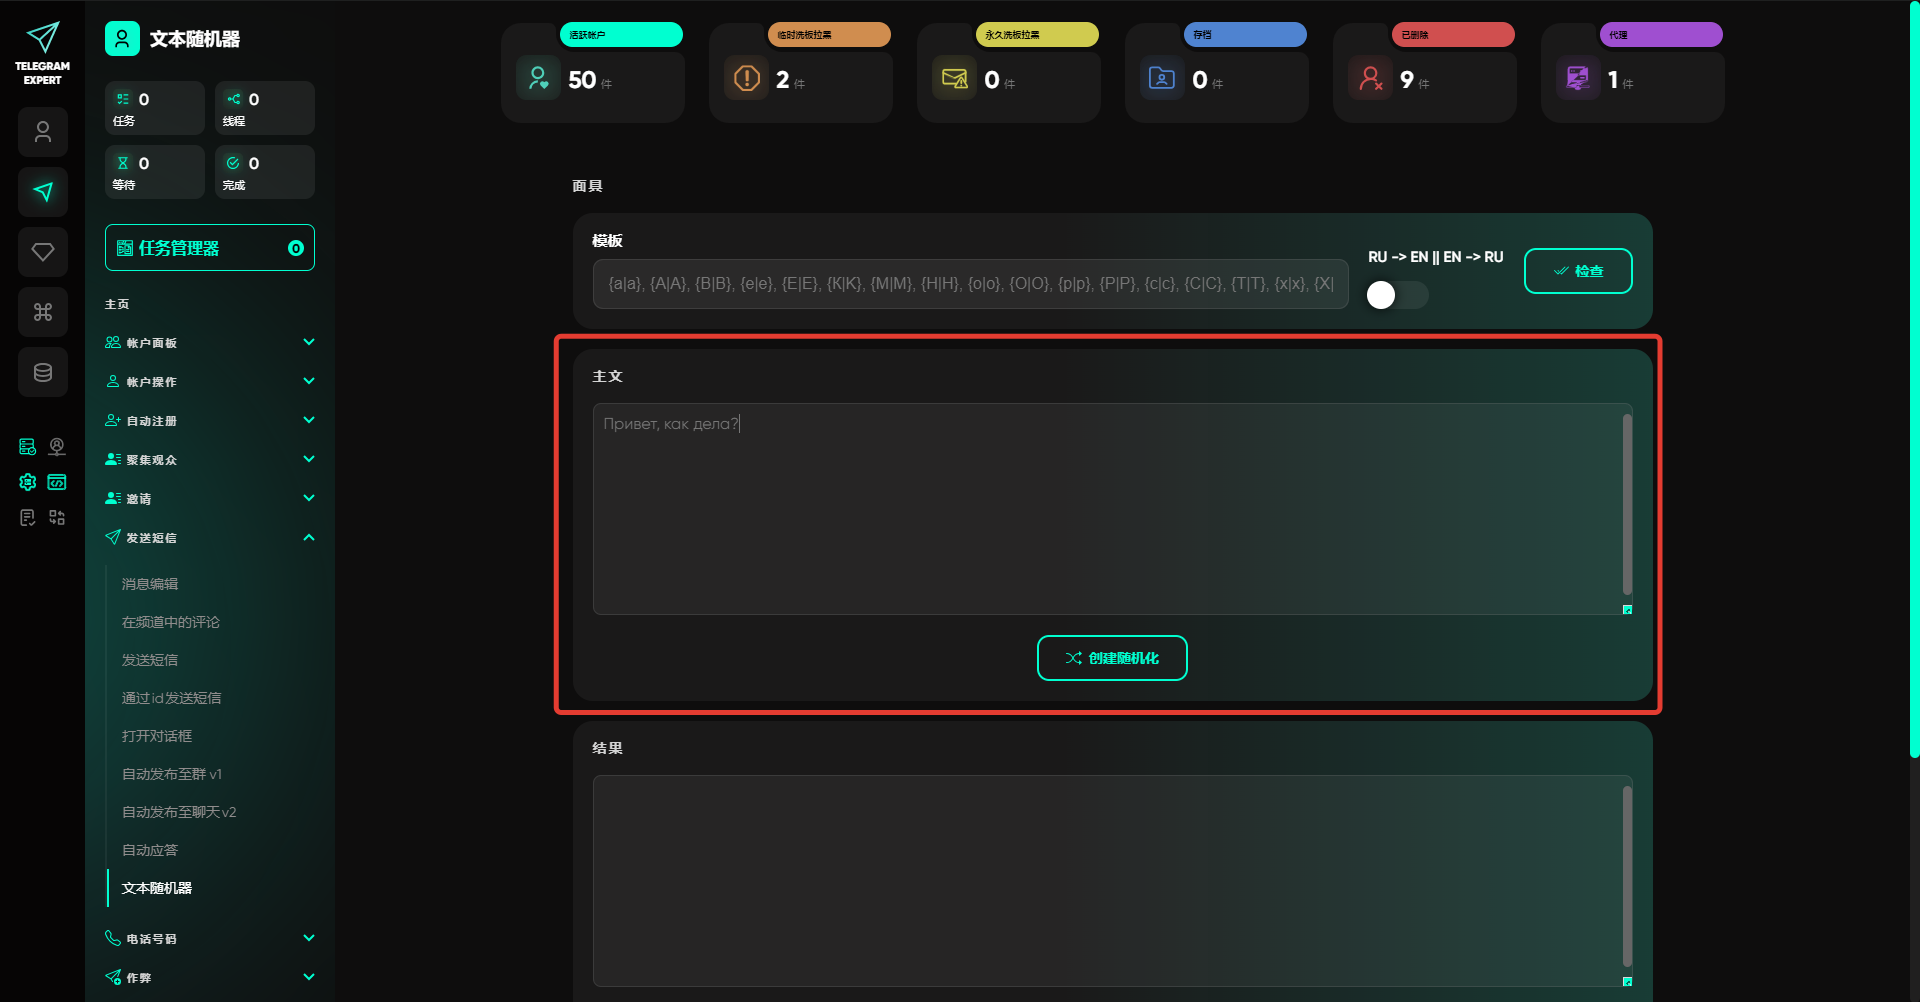Click the settings gear icon in sidebar

(28, 482)
